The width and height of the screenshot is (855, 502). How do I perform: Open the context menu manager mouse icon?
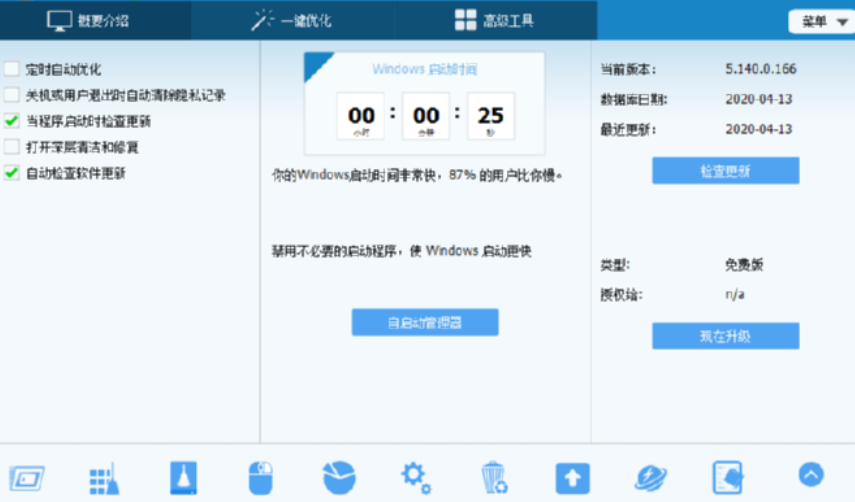261,478
